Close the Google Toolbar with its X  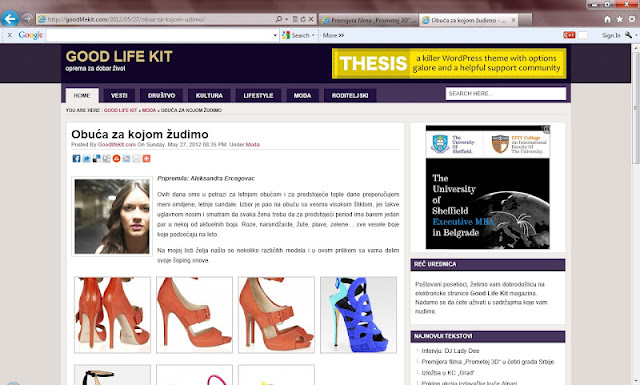point(10,35)
